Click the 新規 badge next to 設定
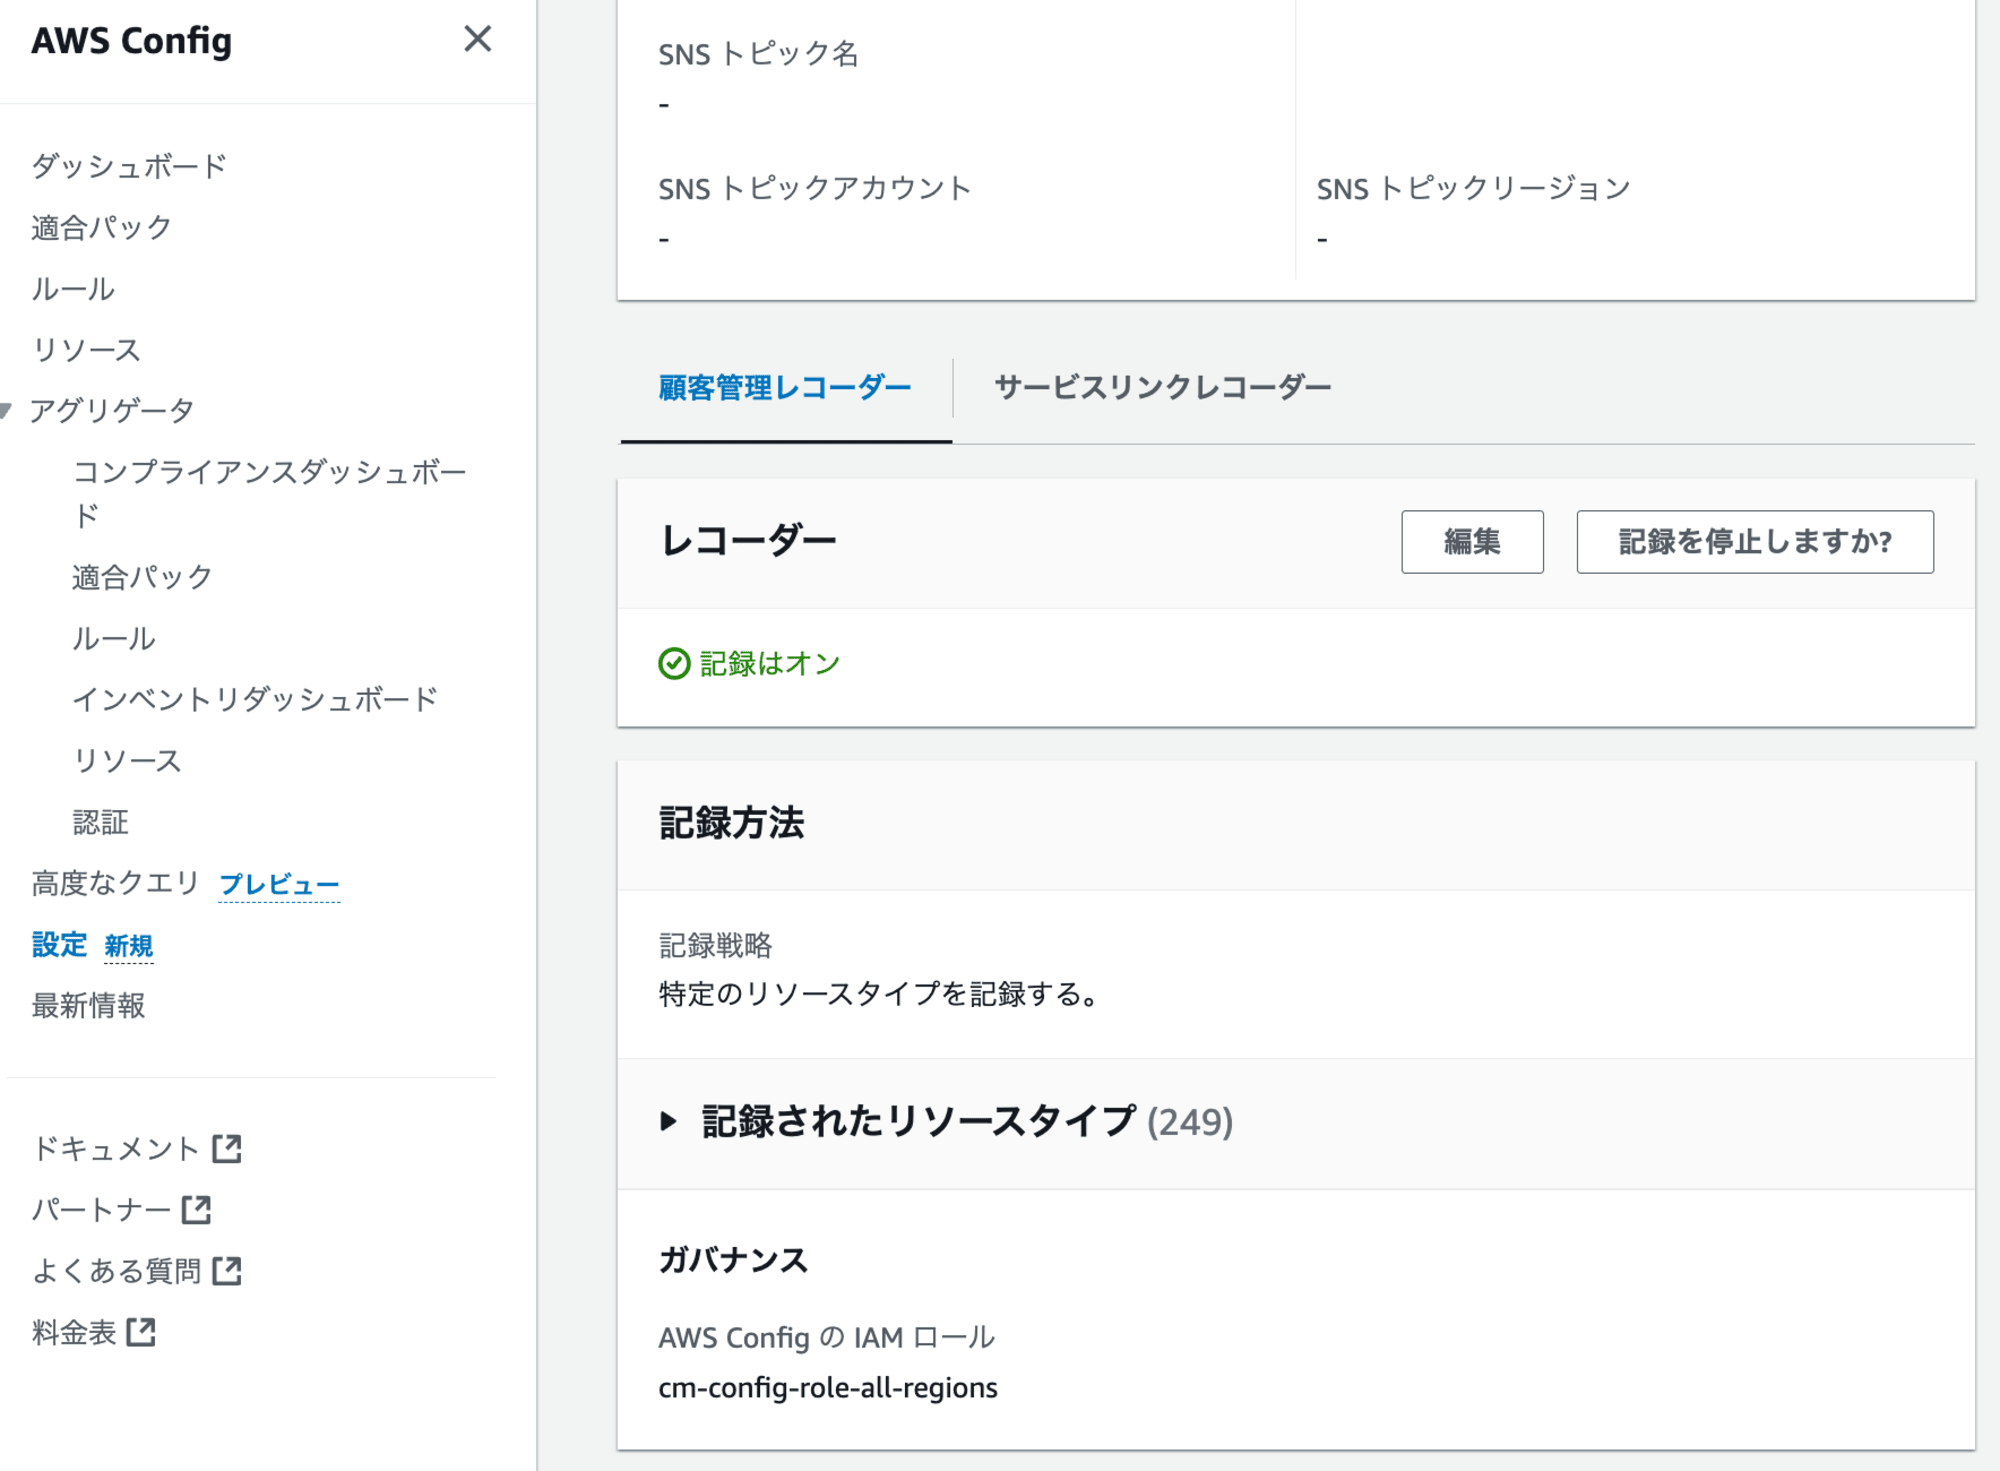The height and width of the screenshot is (1471, 2000). (x=129, y=946)
